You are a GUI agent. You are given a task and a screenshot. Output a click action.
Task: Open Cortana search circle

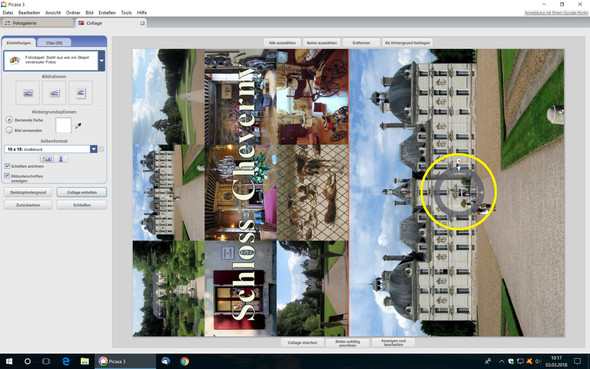(27, 361)
